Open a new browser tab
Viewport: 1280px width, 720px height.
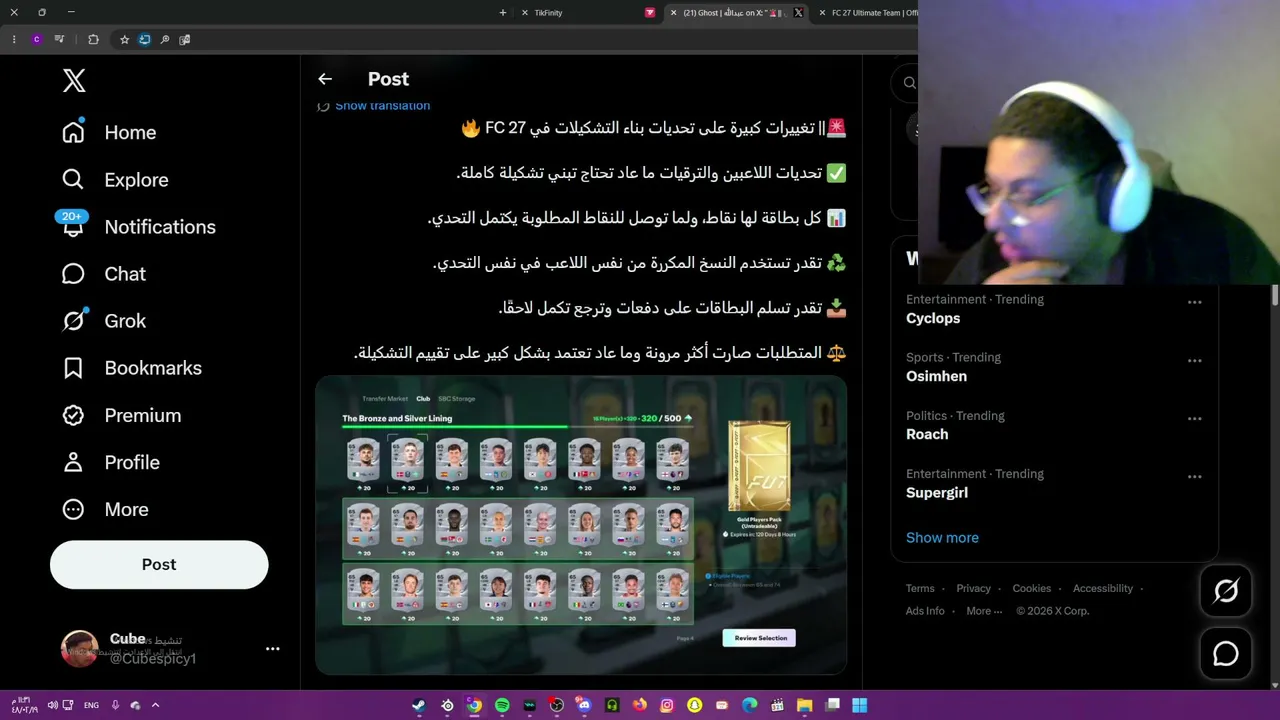pos(503,13)
